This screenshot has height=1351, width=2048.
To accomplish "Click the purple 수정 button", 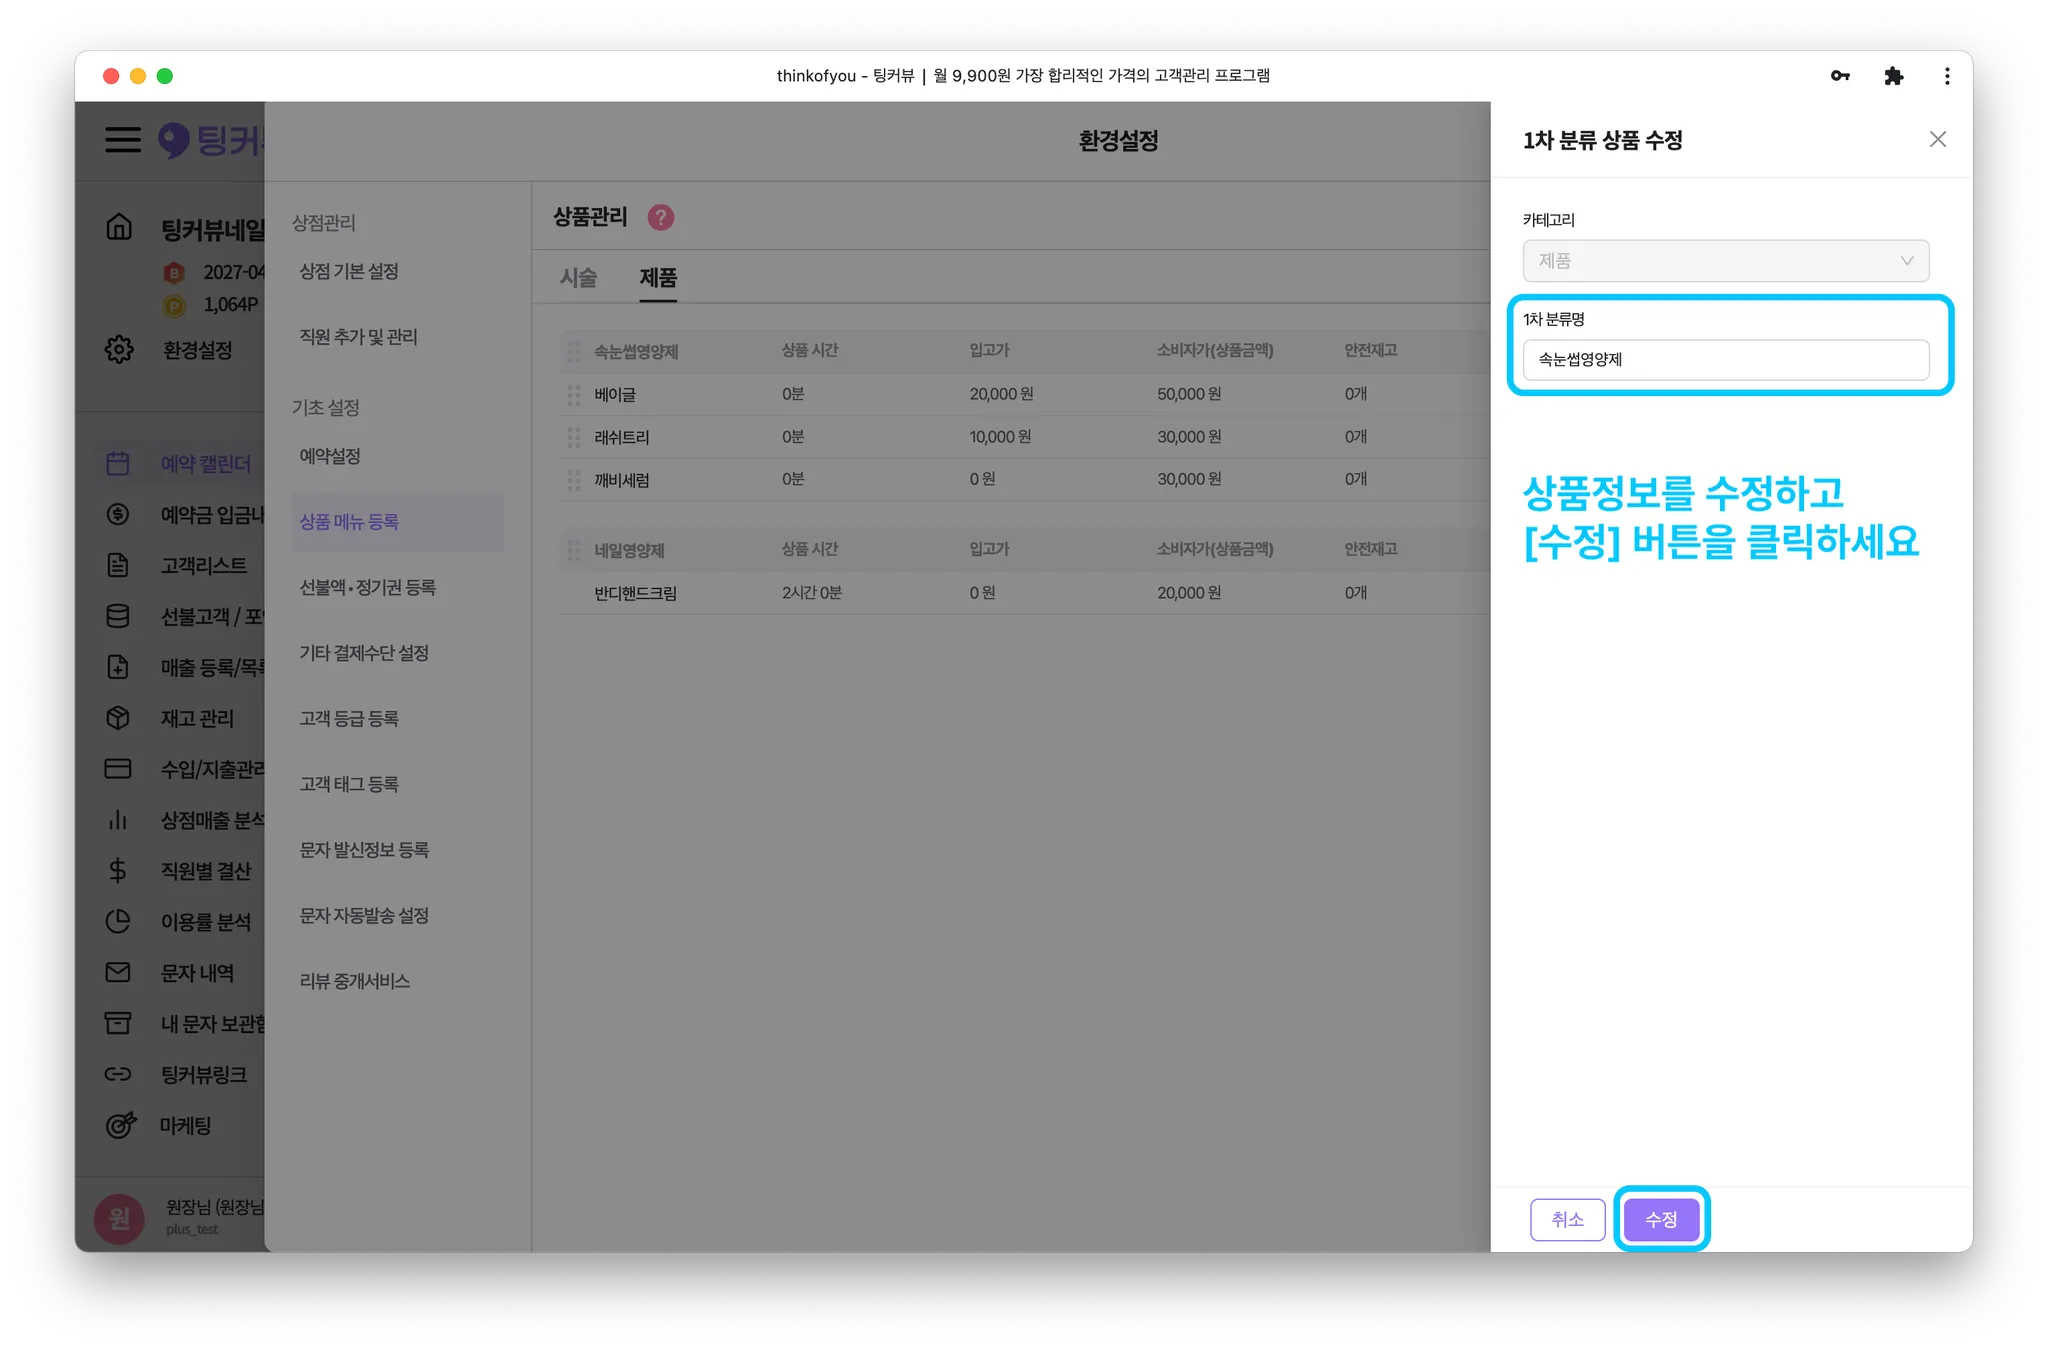I will [1661, 1219].
